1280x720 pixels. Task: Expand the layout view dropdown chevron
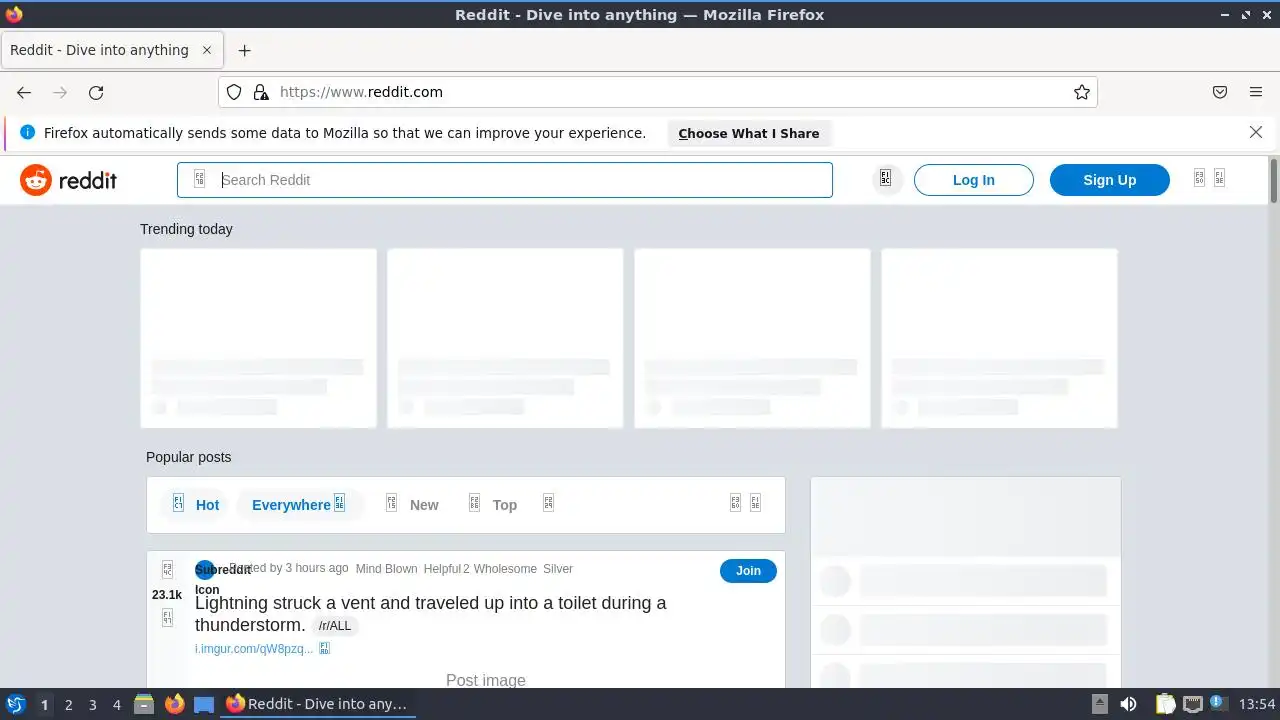[755, 503]
